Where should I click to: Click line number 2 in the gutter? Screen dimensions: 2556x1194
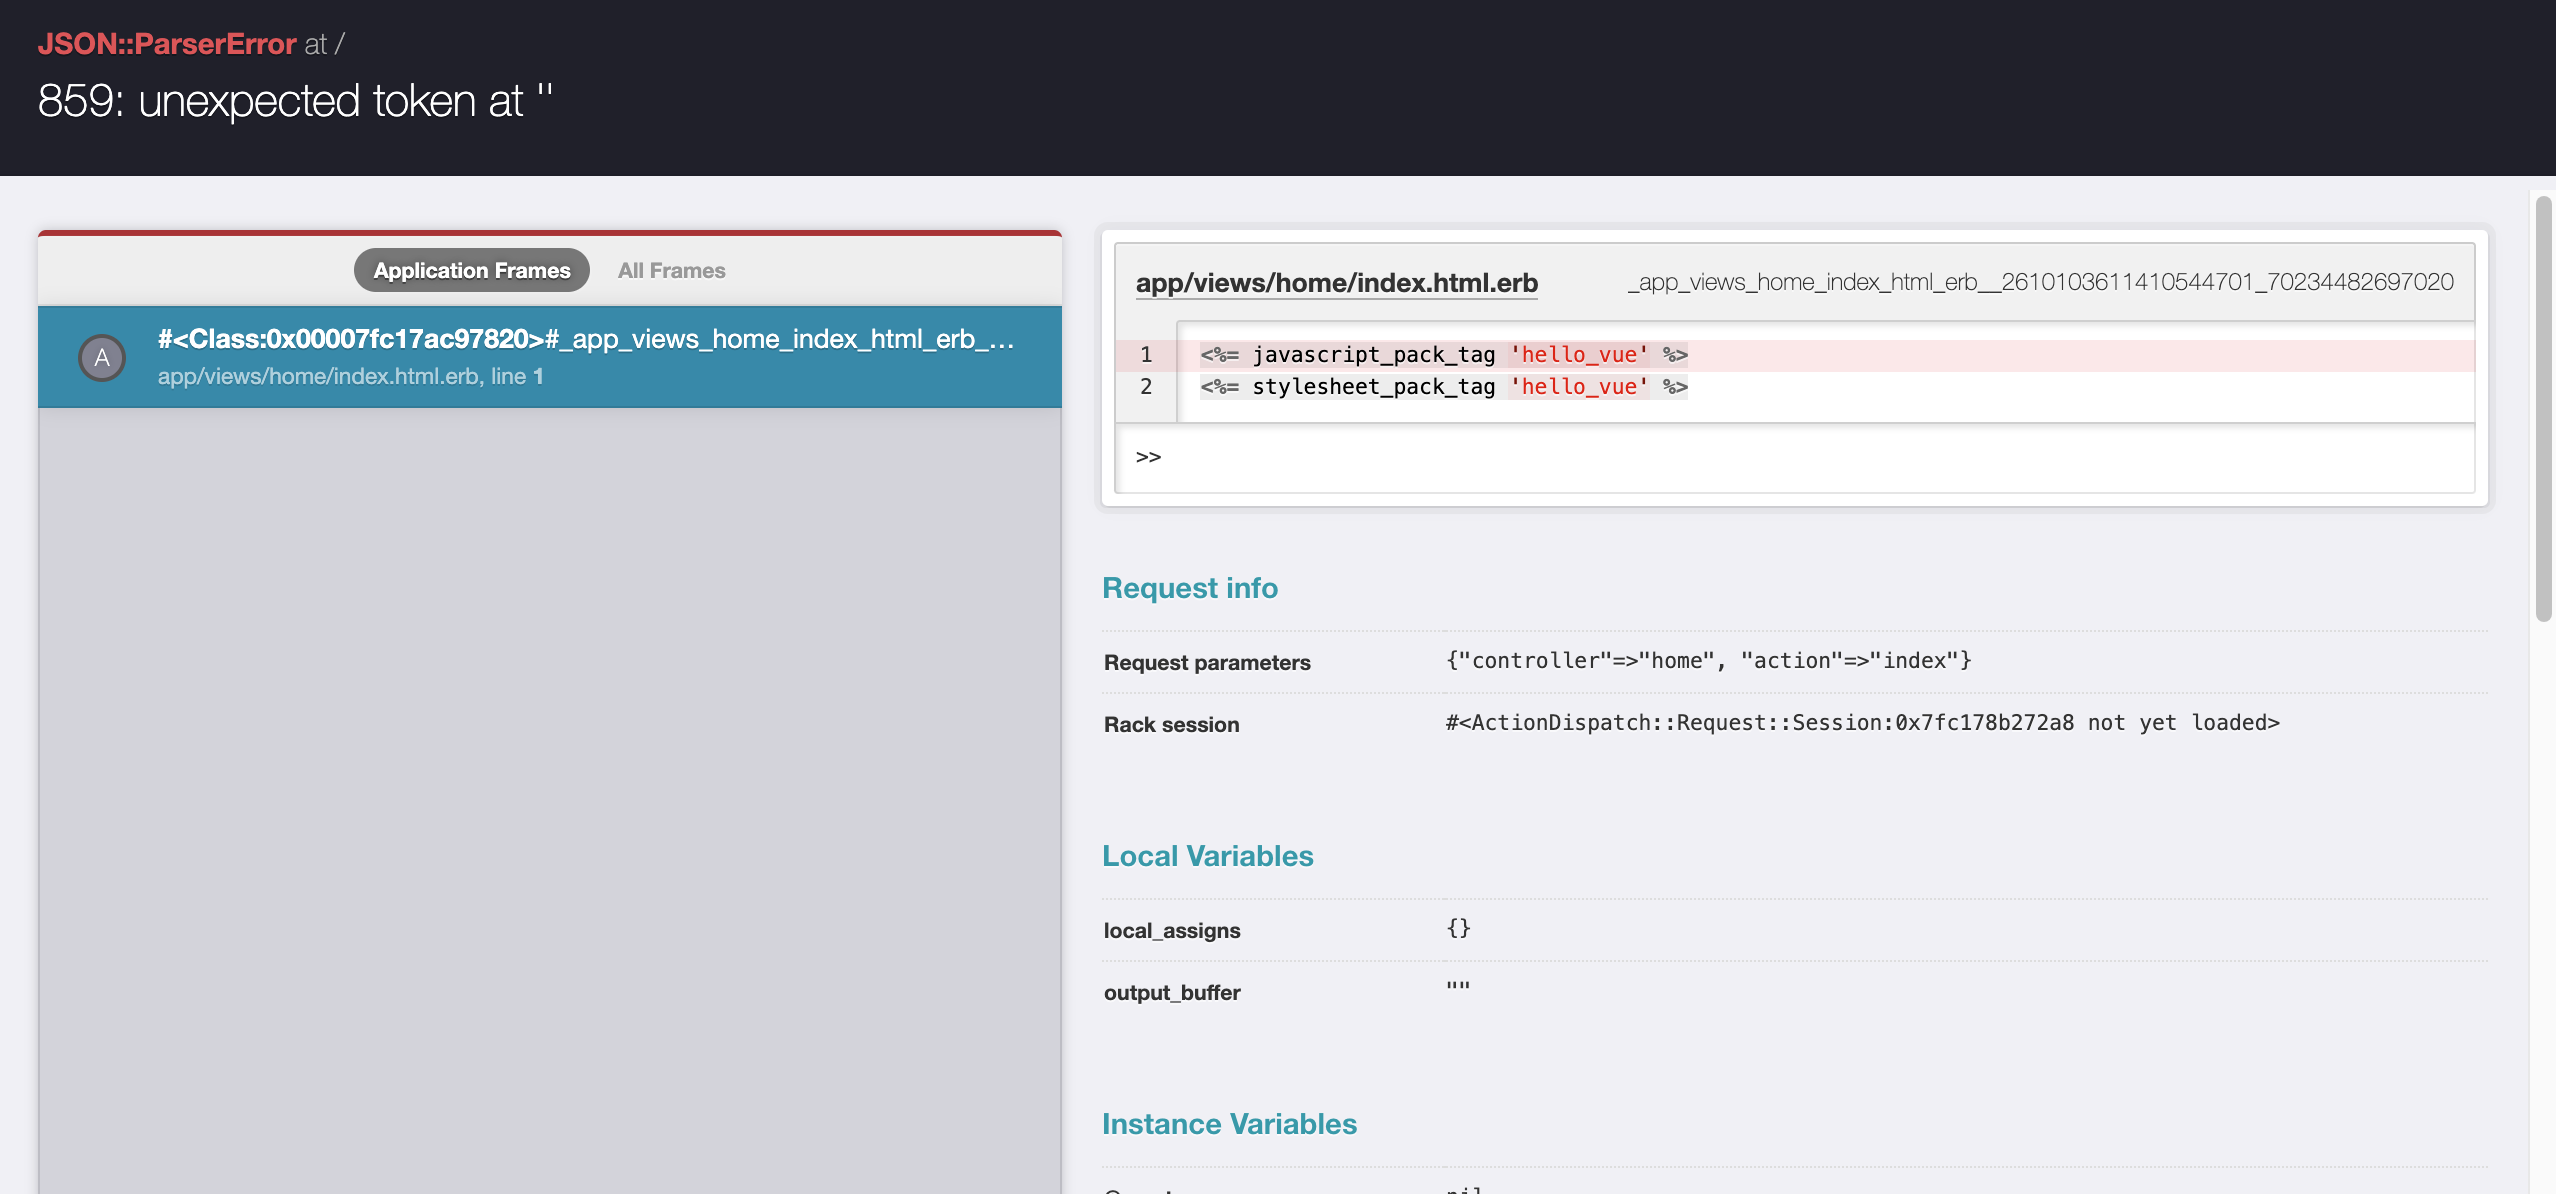[1146, 387]
